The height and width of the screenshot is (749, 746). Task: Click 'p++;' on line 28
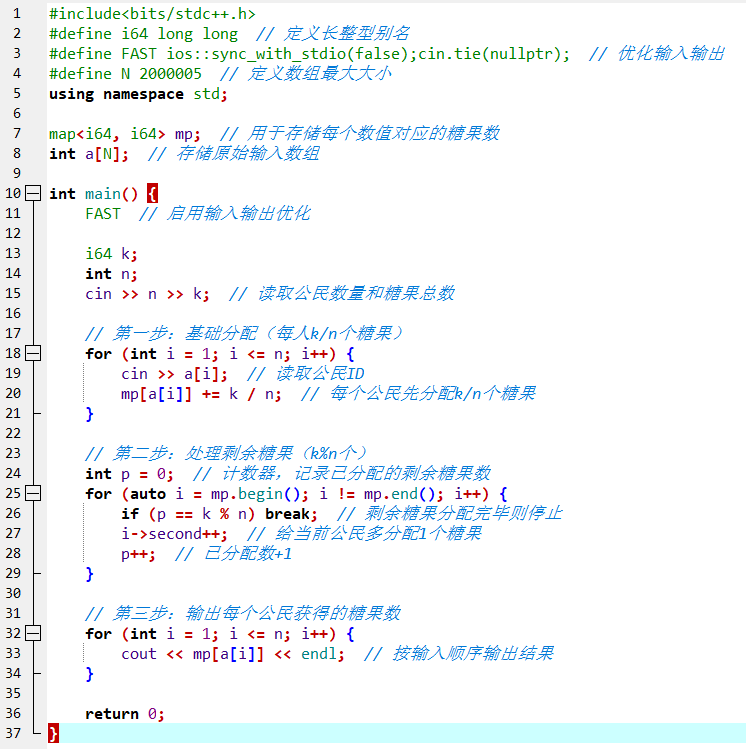(138, 554)
